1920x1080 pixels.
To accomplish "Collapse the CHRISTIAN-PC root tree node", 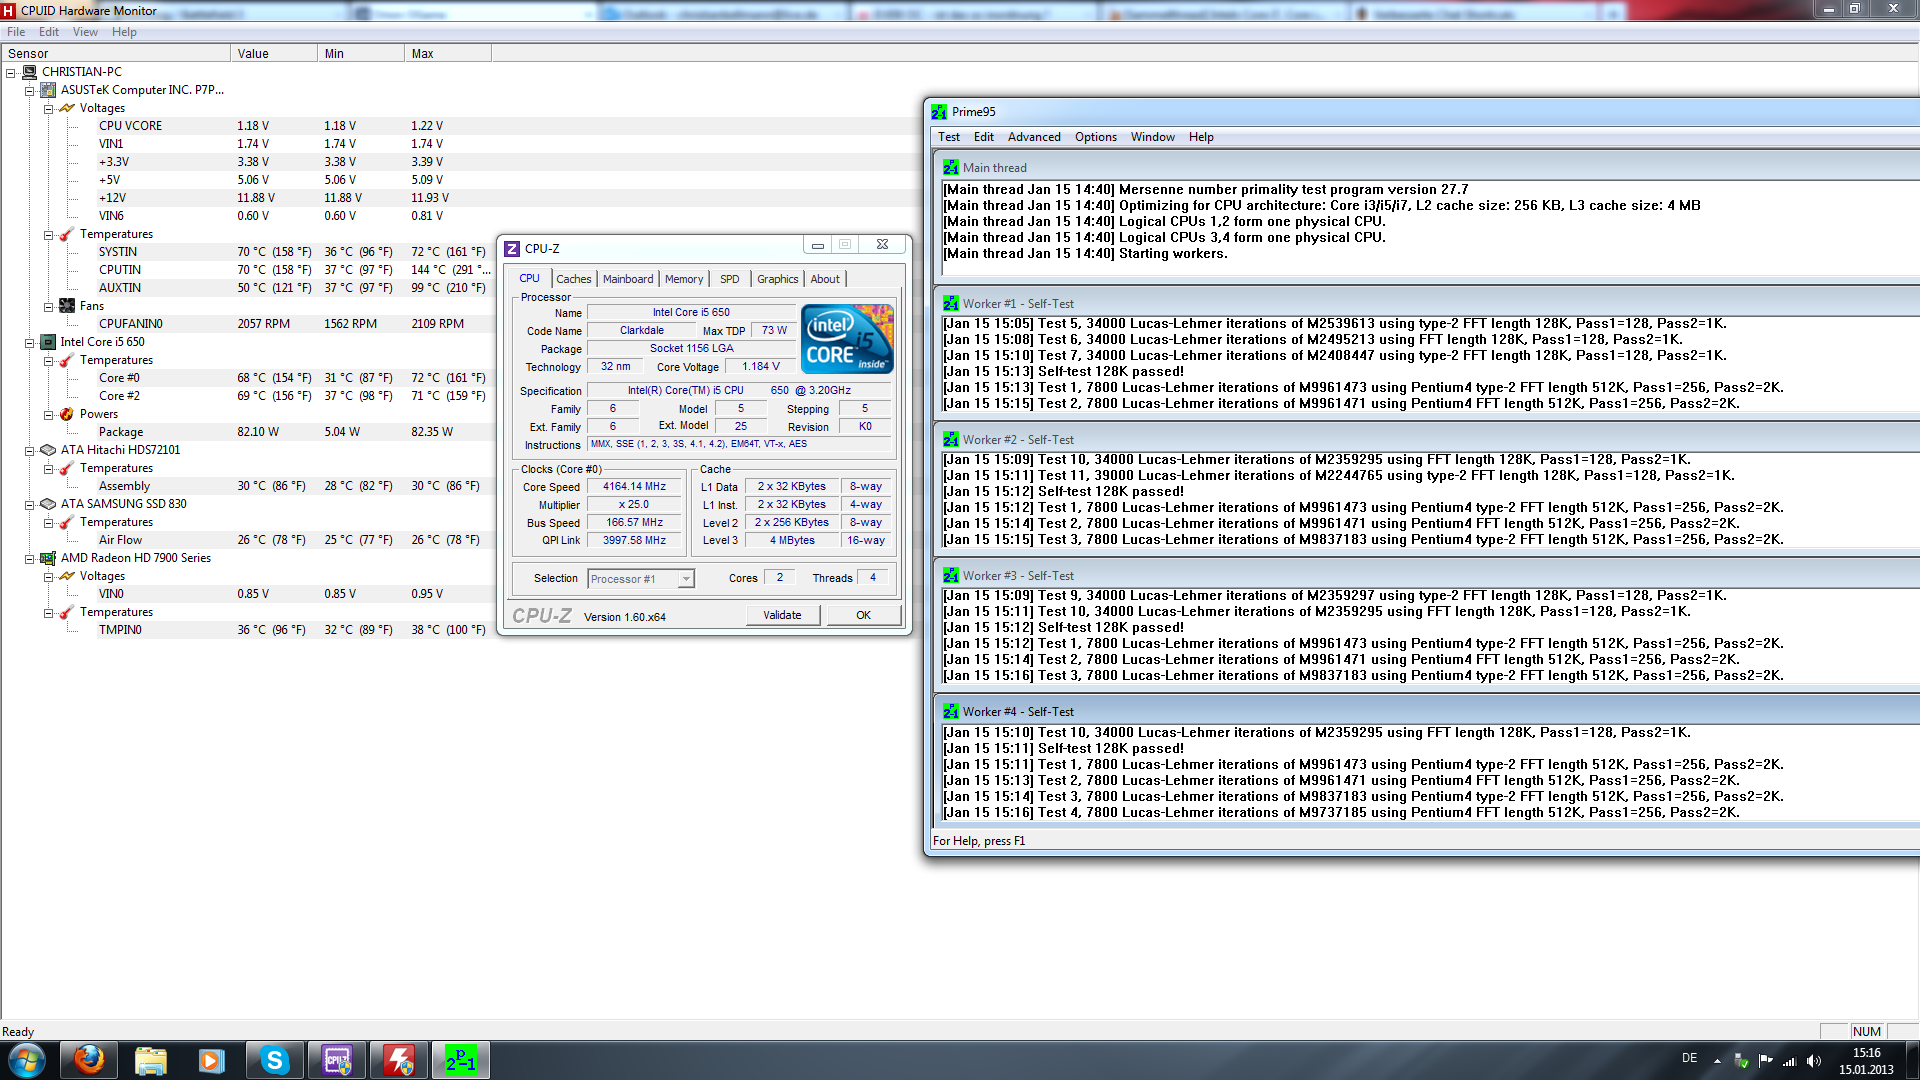I will (10, 72).
